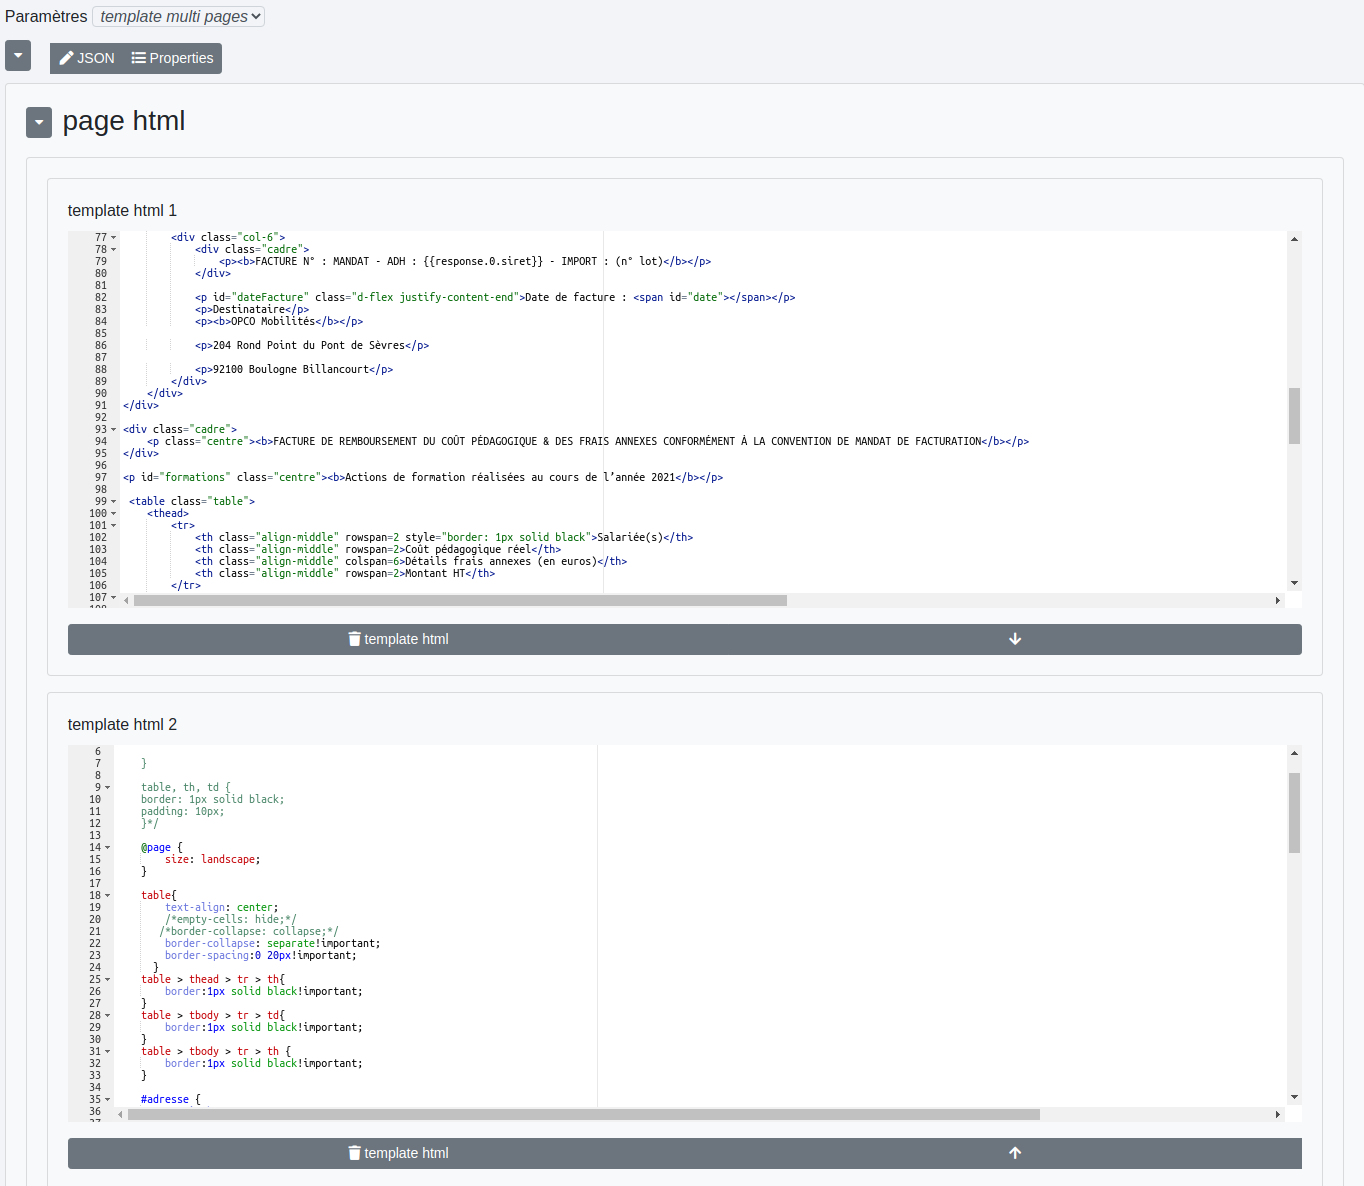Click the scroll-up arrow in template html 1 editor

click(1294, 239)
